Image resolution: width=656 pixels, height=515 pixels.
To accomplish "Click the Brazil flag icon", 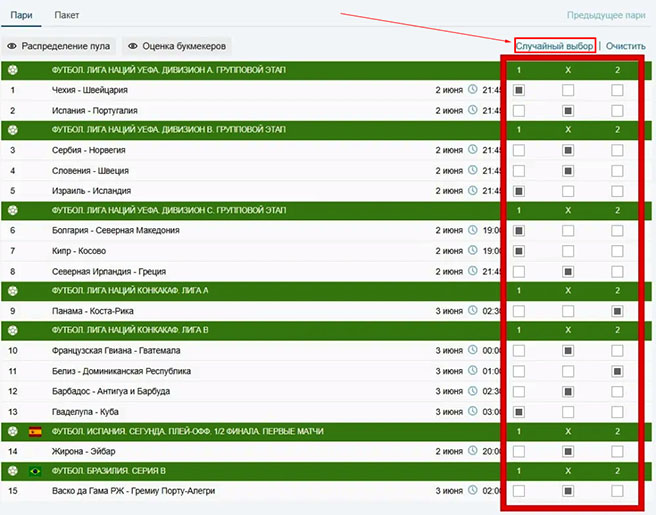I will 35,471.
